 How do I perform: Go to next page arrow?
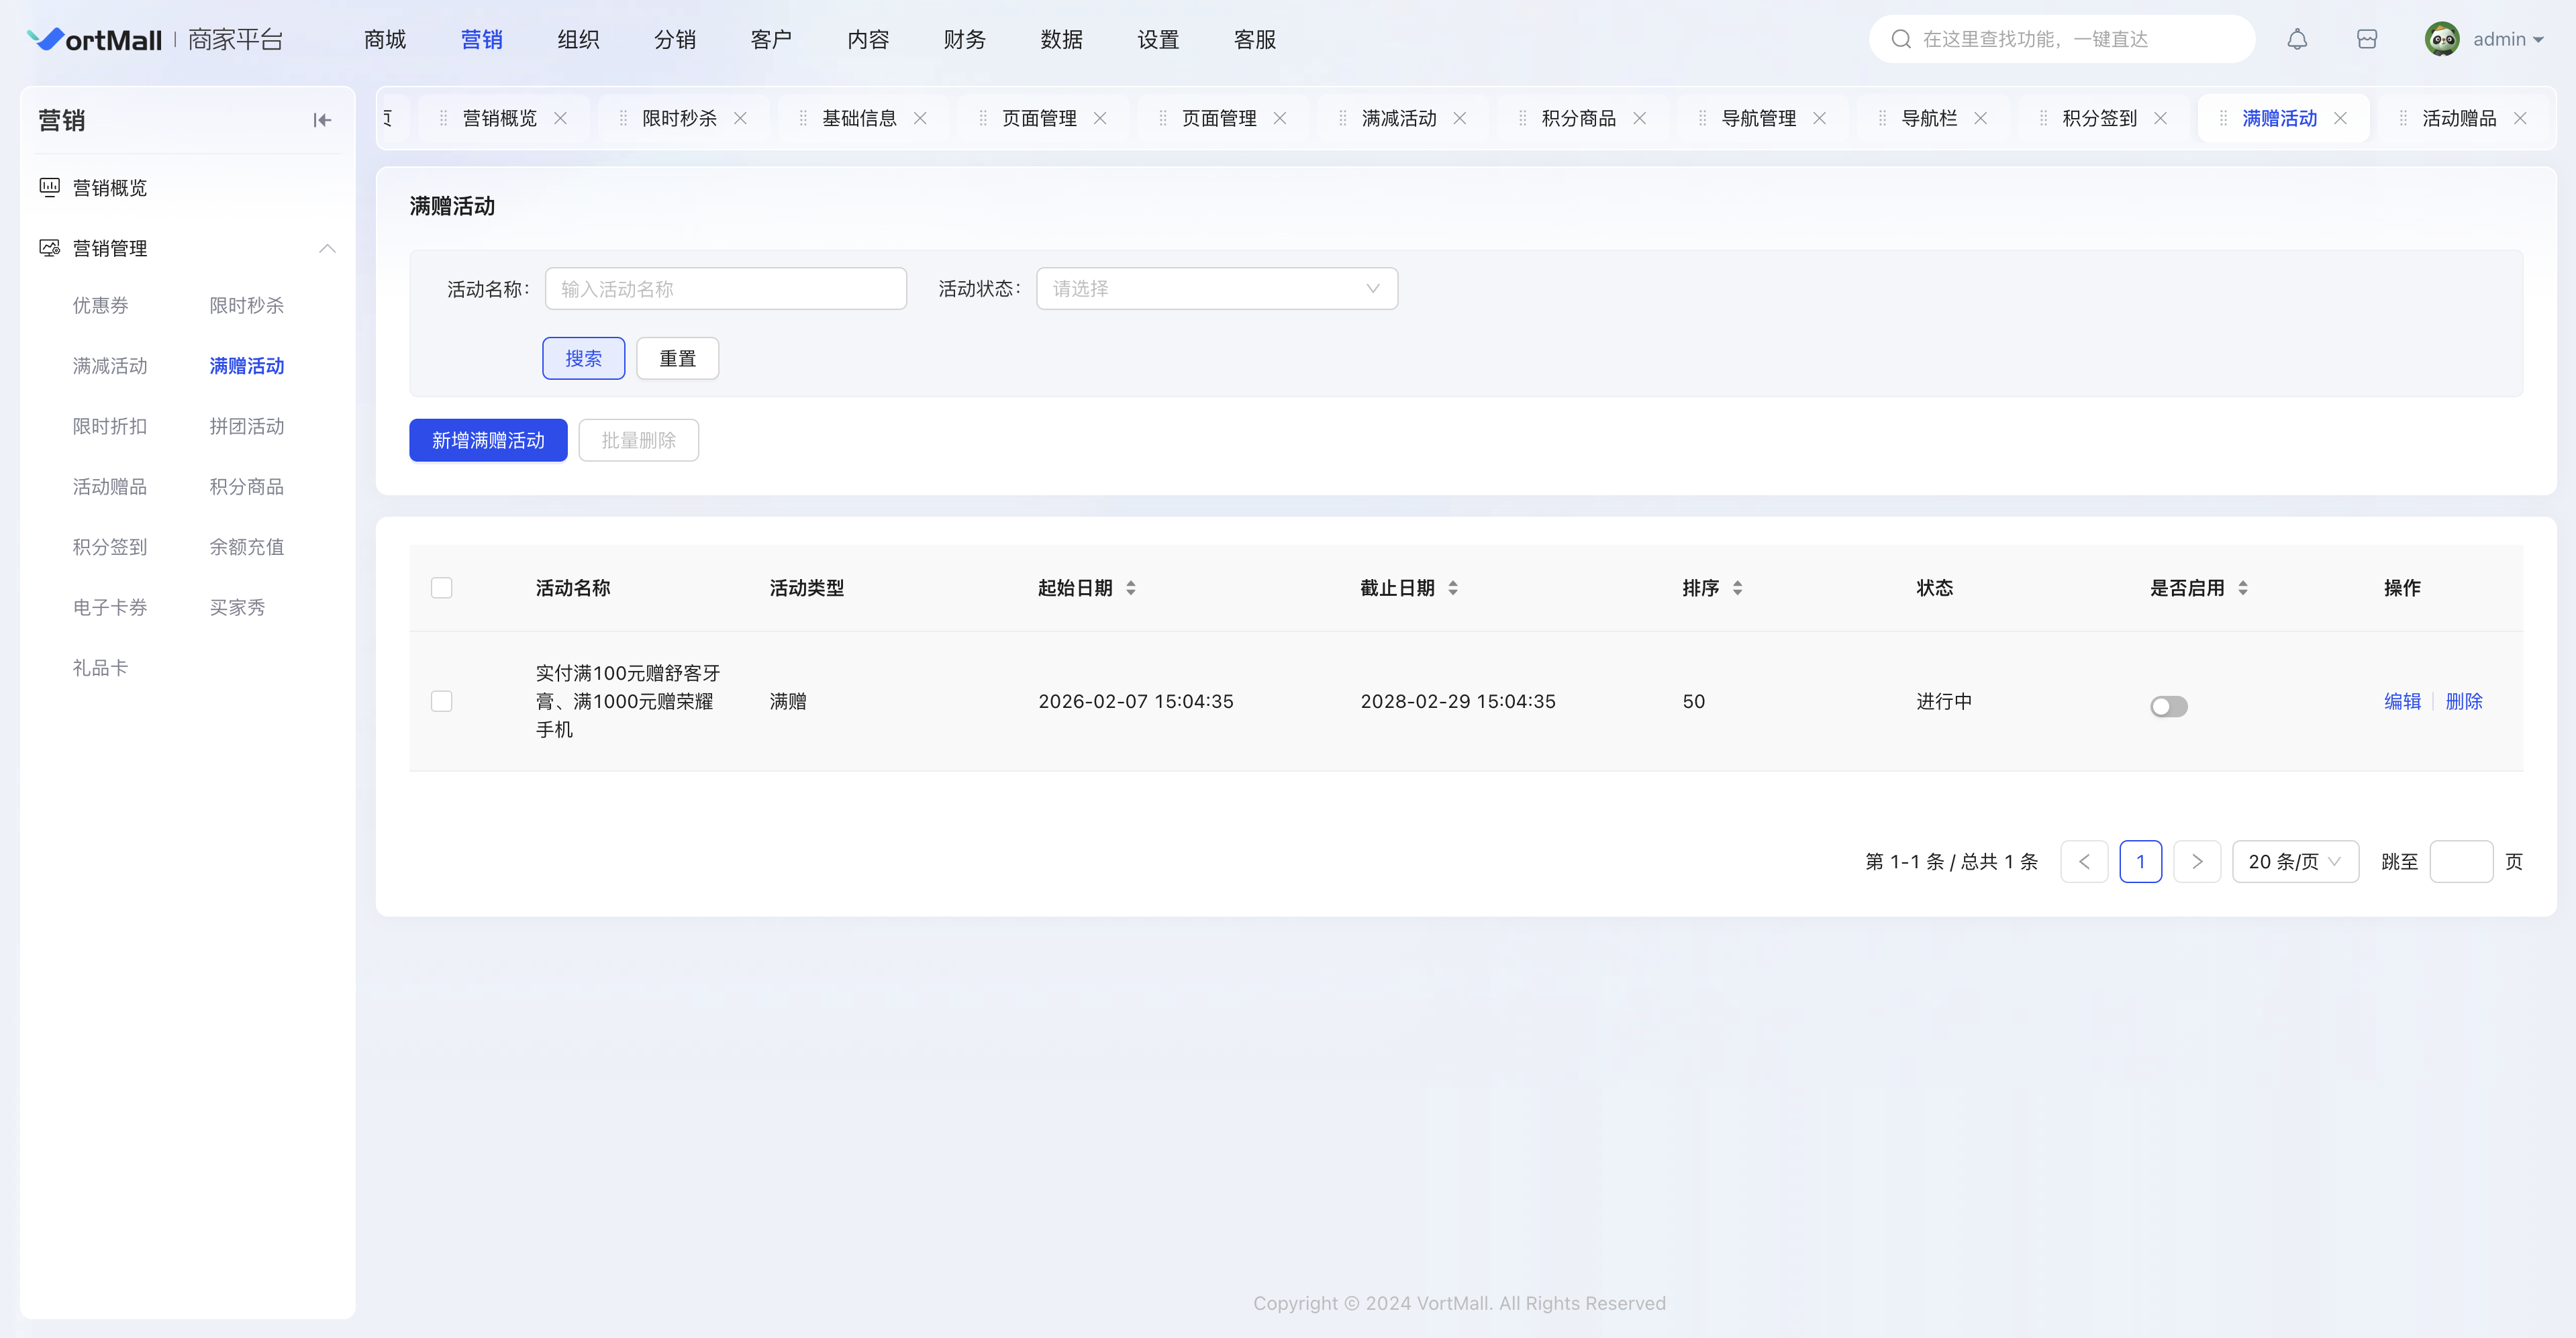(2197, 861)
